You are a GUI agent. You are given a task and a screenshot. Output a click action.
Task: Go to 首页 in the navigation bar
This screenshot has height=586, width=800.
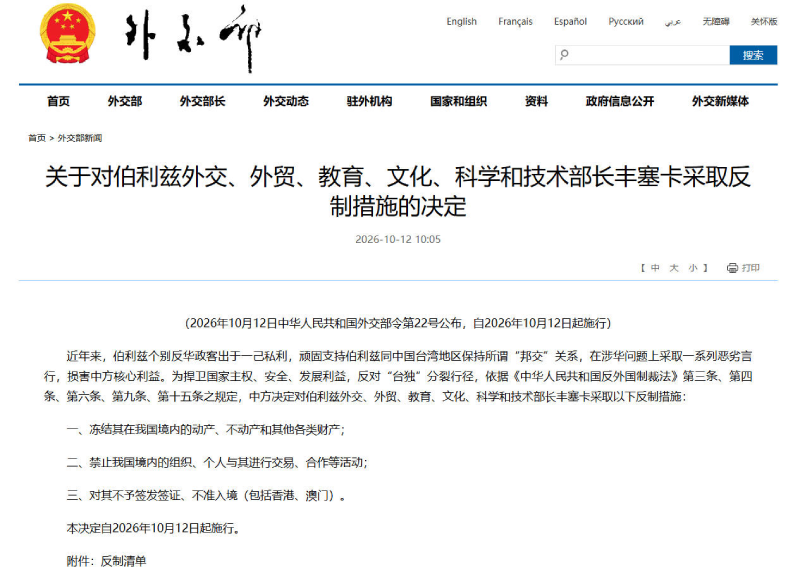[x=59, y=101]
